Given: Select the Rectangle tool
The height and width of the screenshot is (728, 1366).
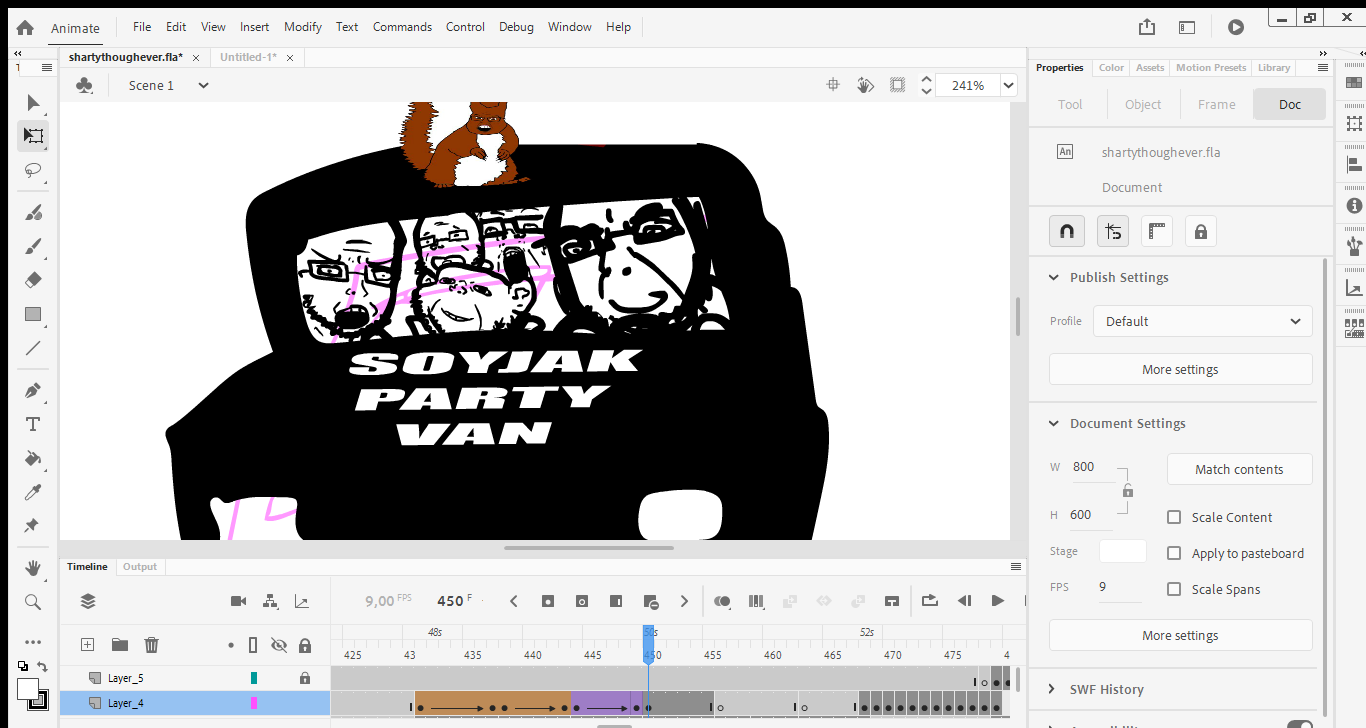Looking at the screenshot, I should [x=33, y=314].
